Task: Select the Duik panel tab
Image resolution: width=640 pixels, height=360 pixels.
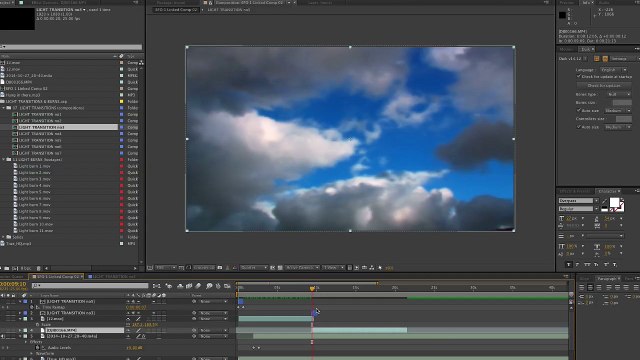Action: click(x=586, y=49)
